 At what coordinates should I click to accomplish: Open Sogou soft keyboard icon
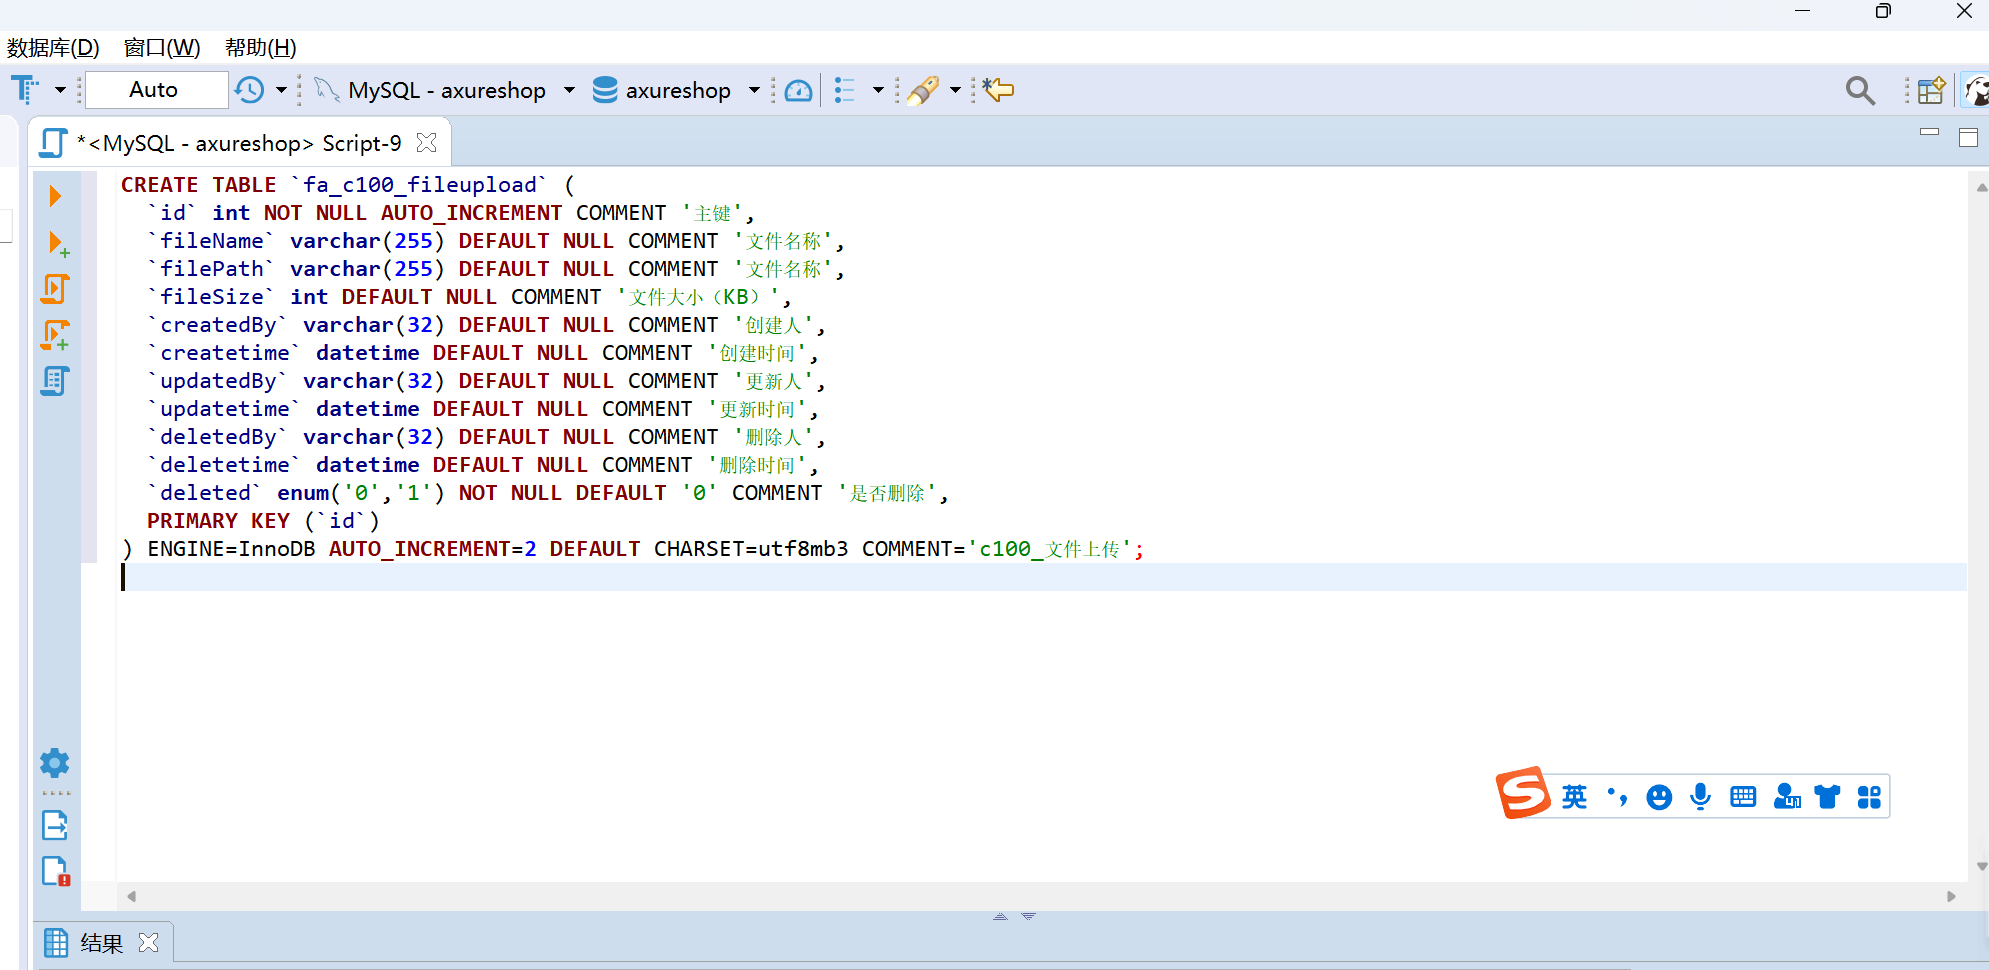(x=1743, y=797)
